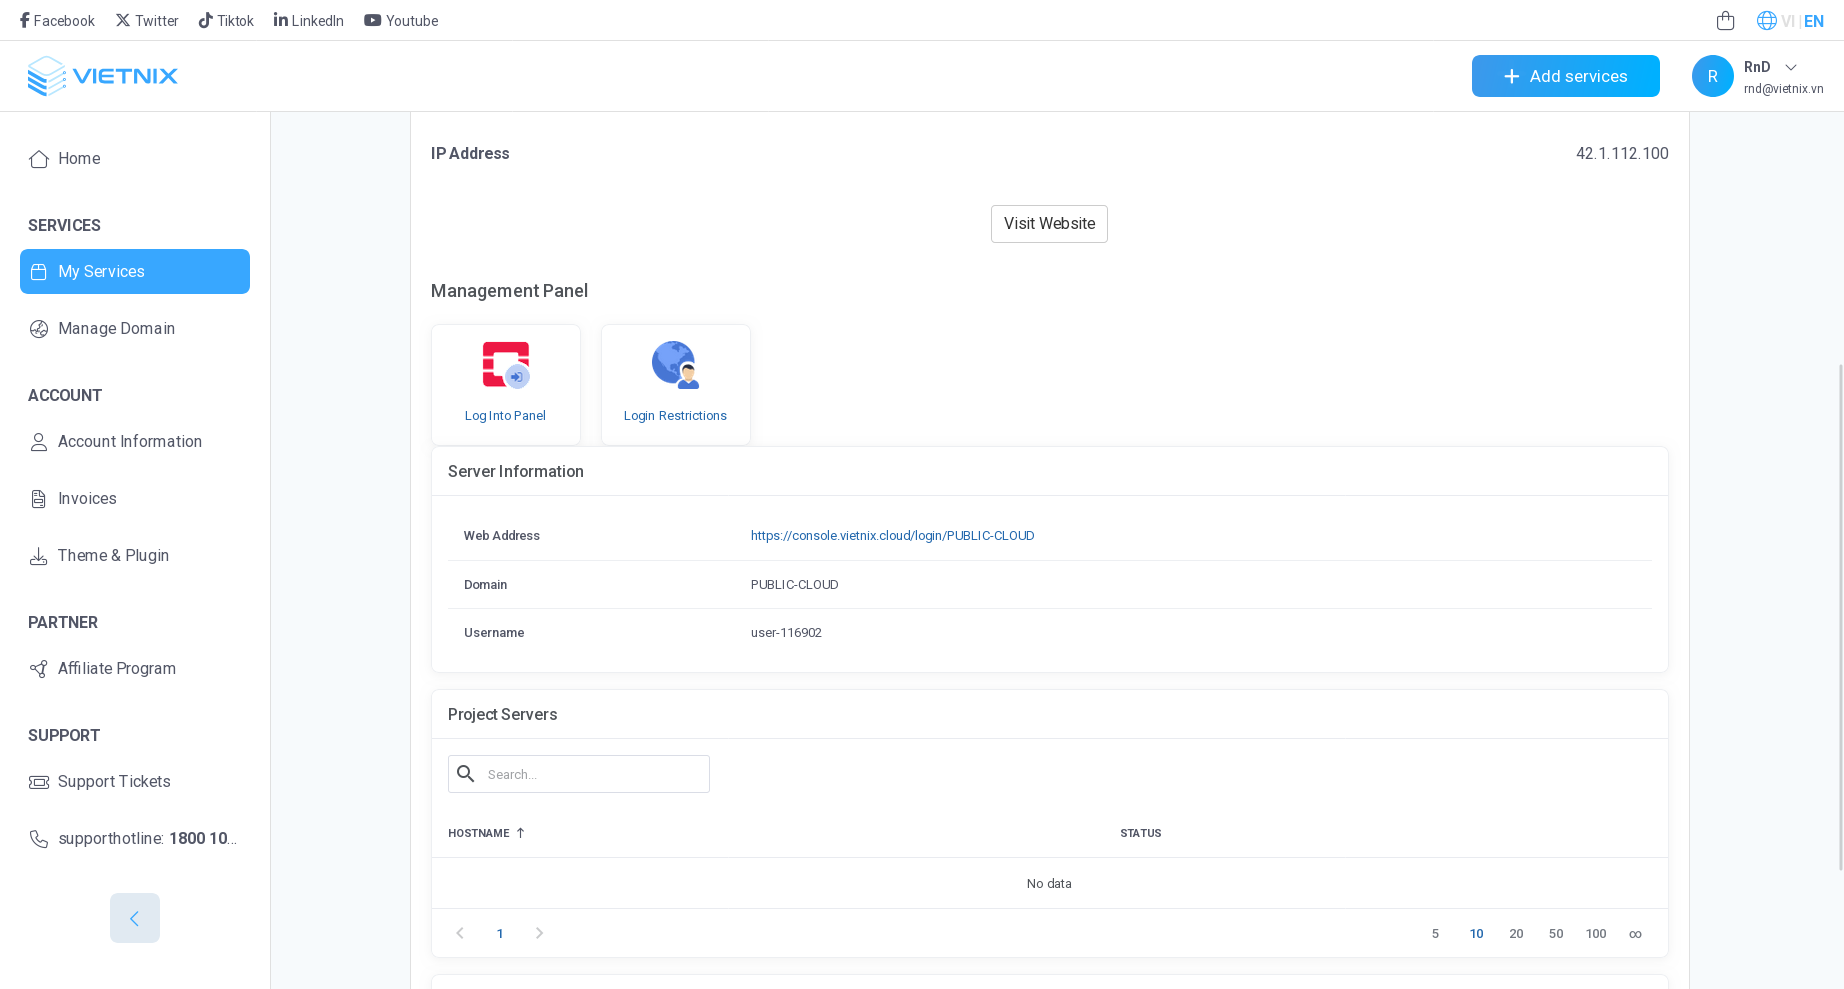Open the Facebook social link

click(x=57, y=21)
